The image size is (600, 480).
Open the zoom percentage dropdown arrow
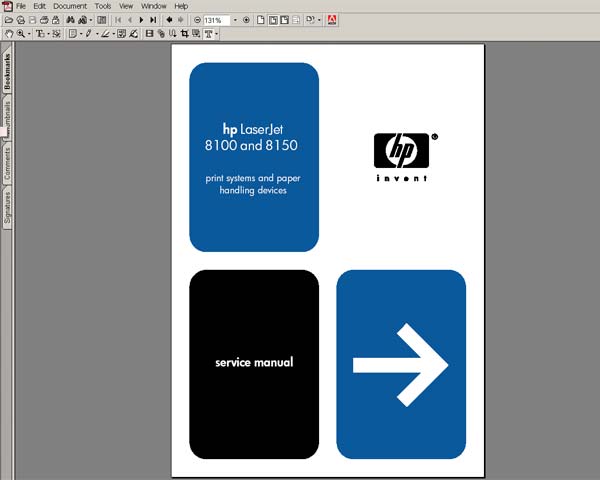(x=235, y=20)
